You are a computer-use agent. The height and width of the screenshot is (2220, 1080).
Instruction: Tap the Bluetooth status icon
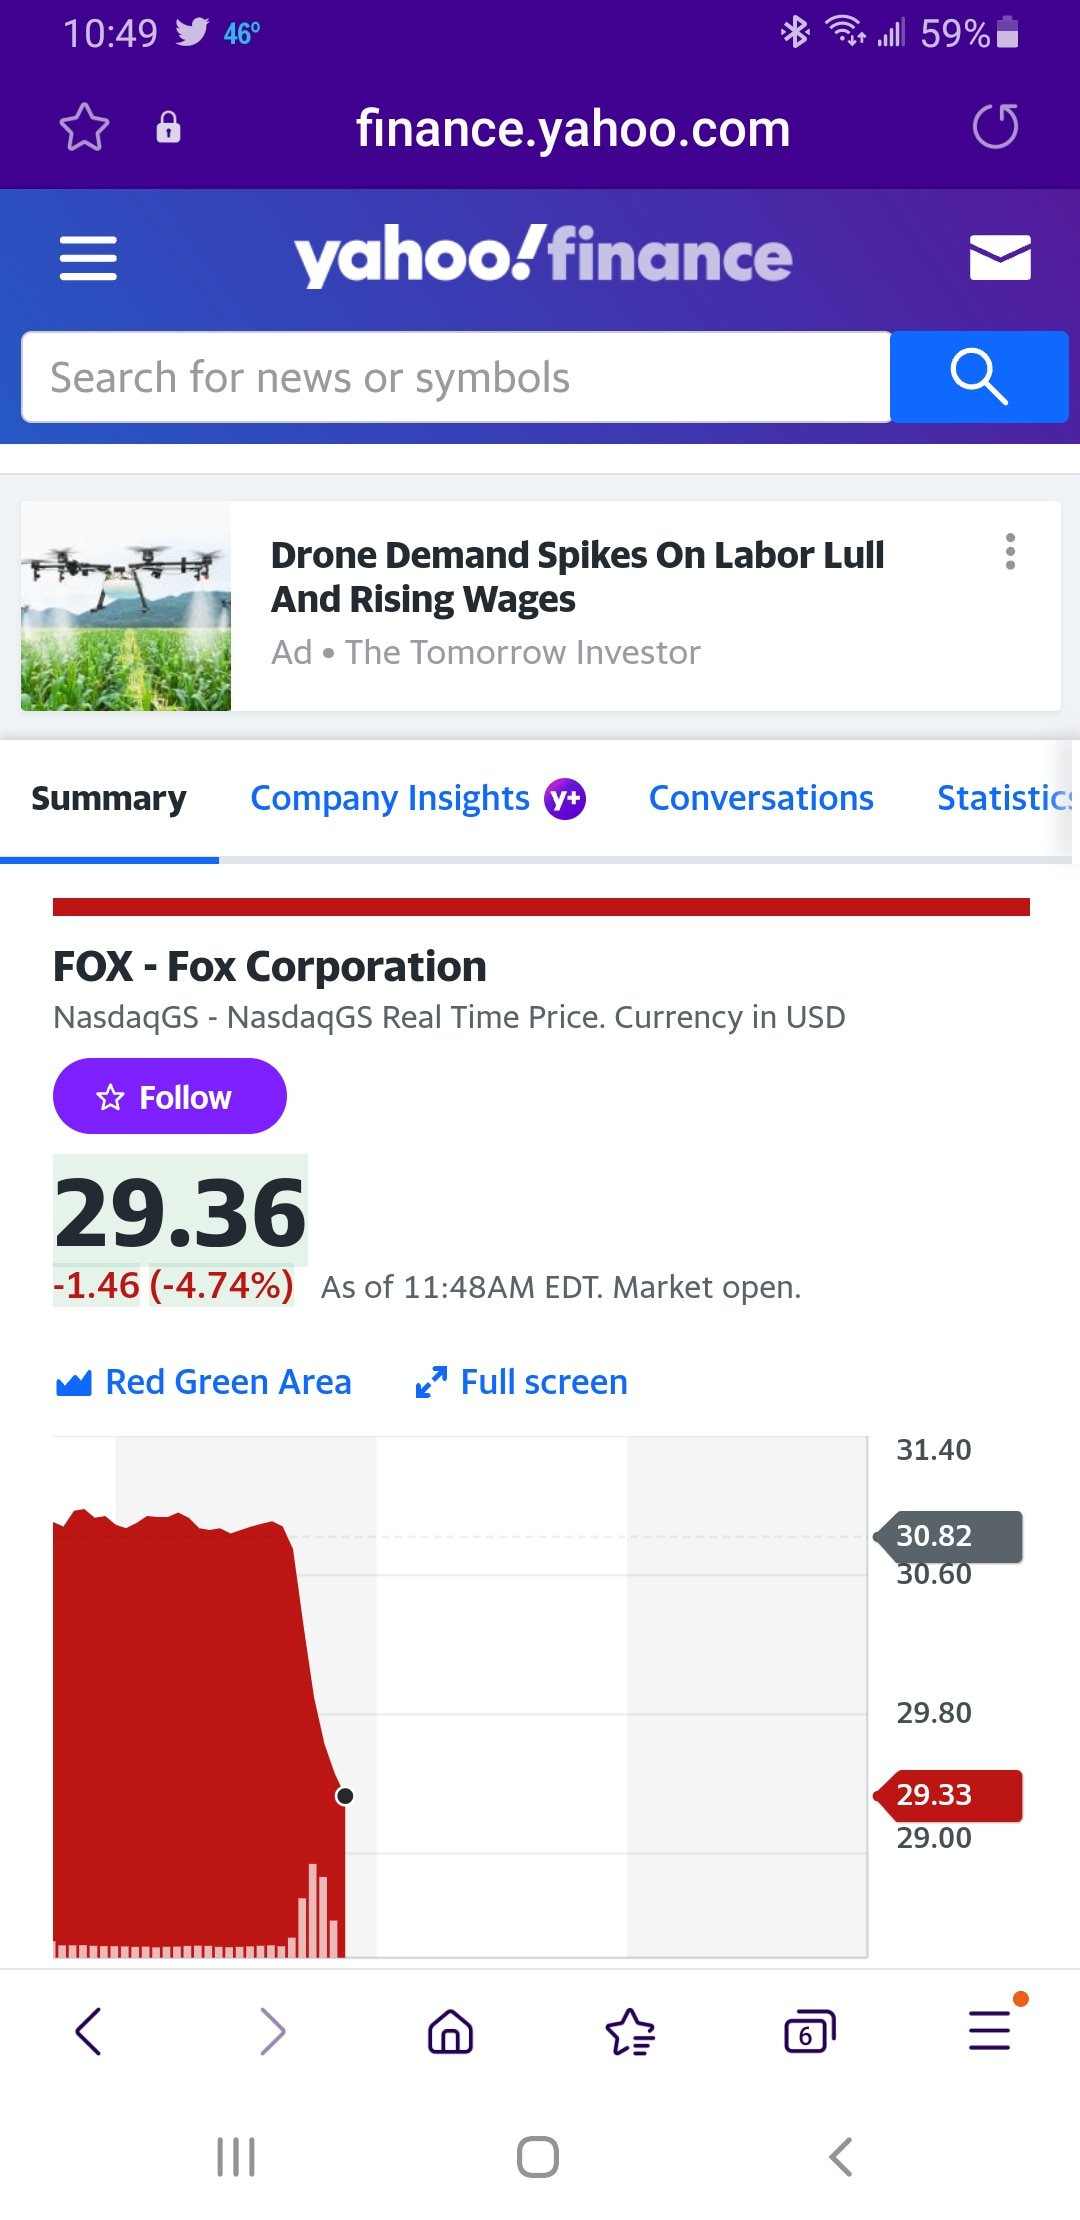tap(795, 32)
